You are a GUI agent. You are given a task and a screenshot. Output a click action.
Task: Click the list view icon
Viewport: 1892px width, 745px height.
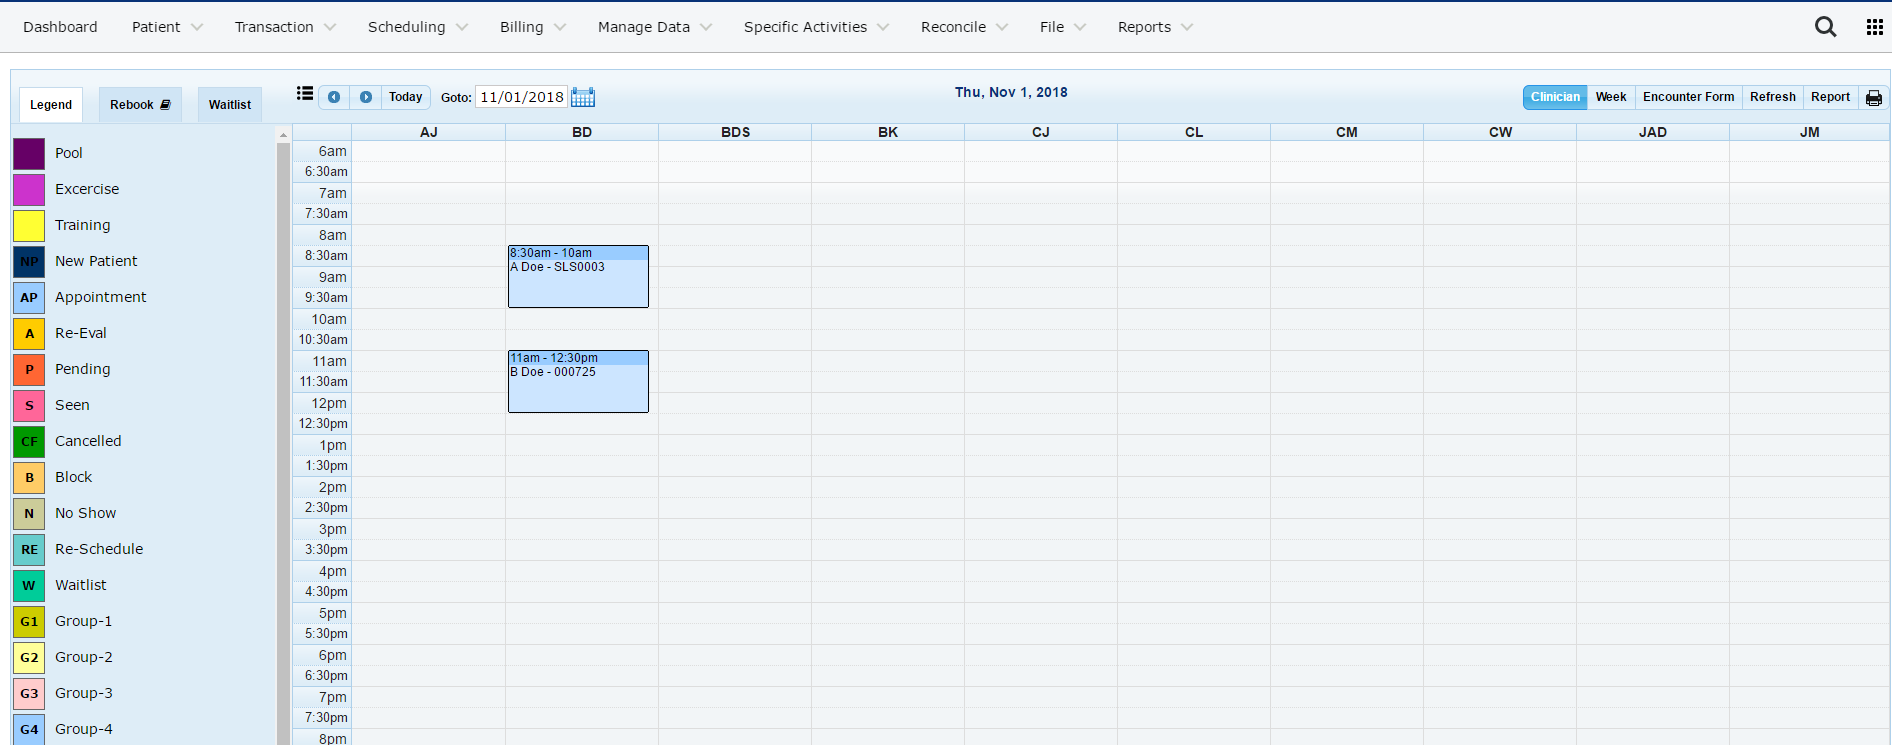[x=305, y=94]
